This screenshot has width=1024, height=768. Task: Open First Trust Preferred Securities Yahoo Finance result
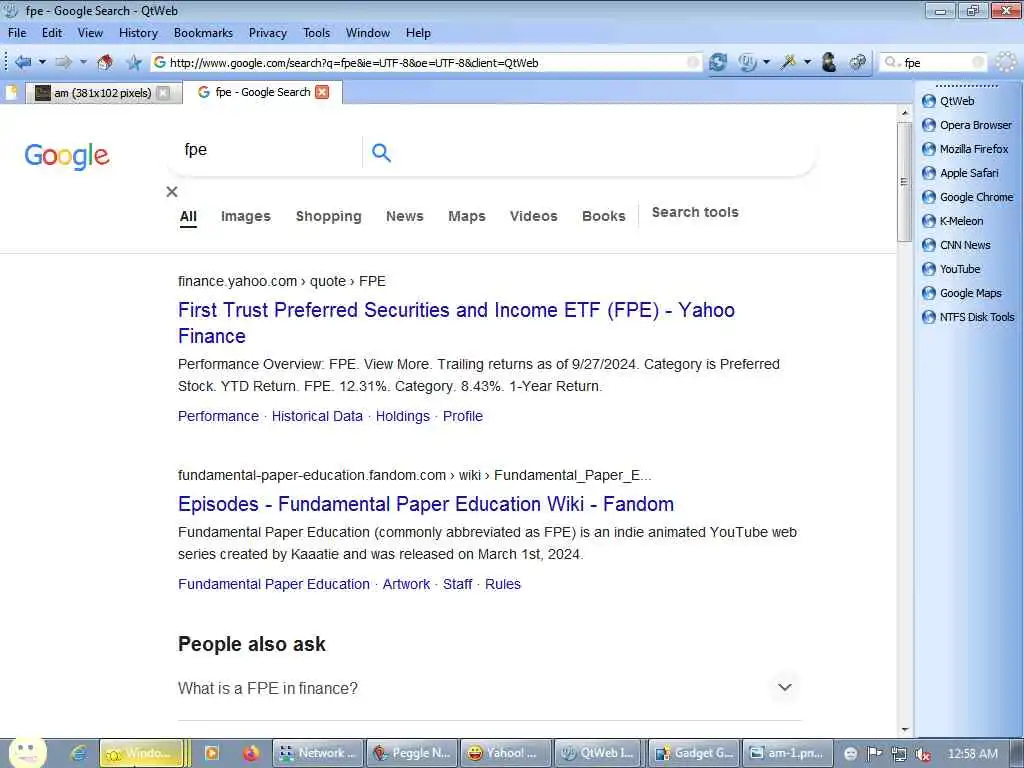pyautogui.click(x=456, y=323)
